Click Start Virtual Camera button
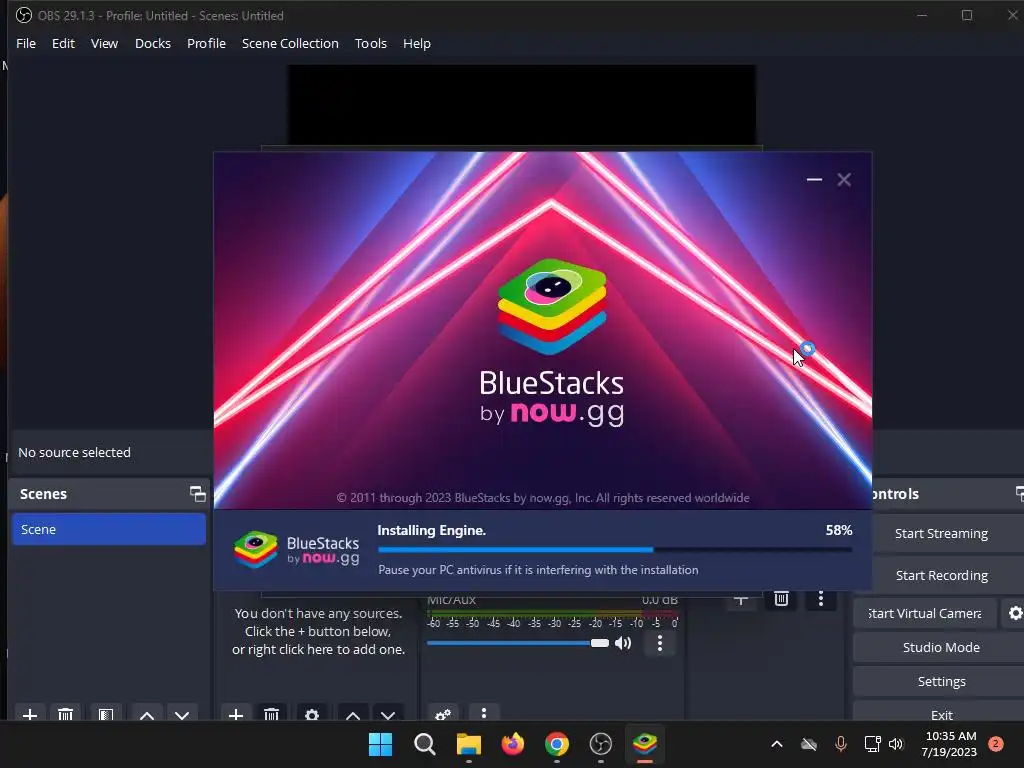Screen dimensions: 1024x768 tap(925, 613)
